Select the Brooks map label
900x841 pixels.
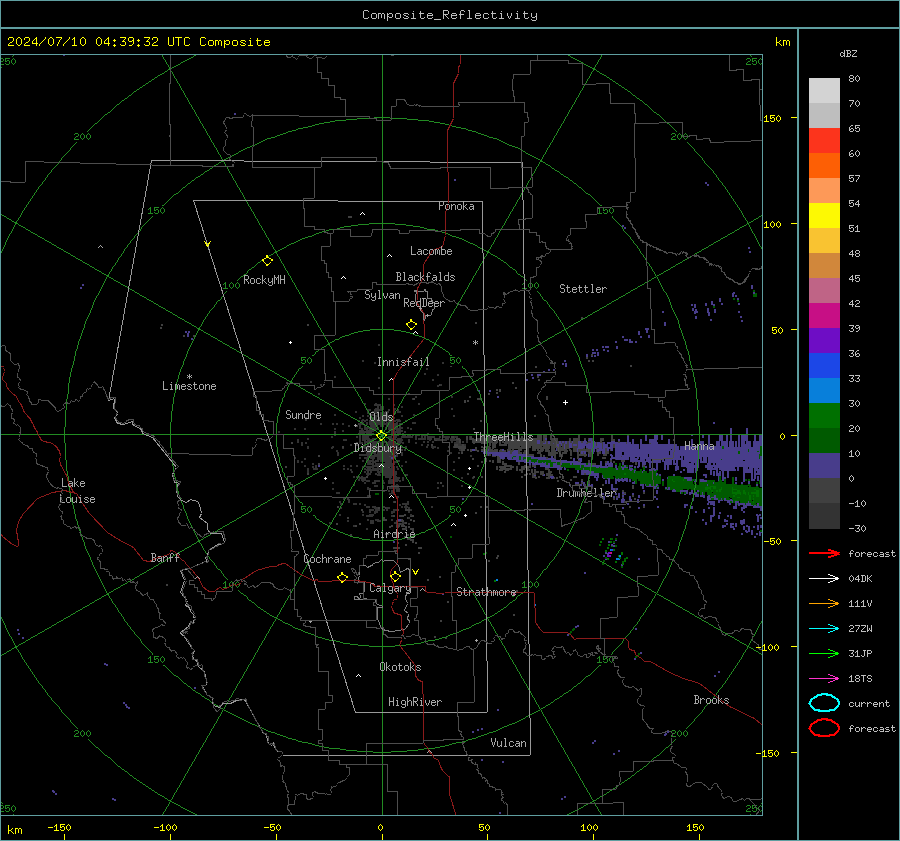[x=711, y=700]
